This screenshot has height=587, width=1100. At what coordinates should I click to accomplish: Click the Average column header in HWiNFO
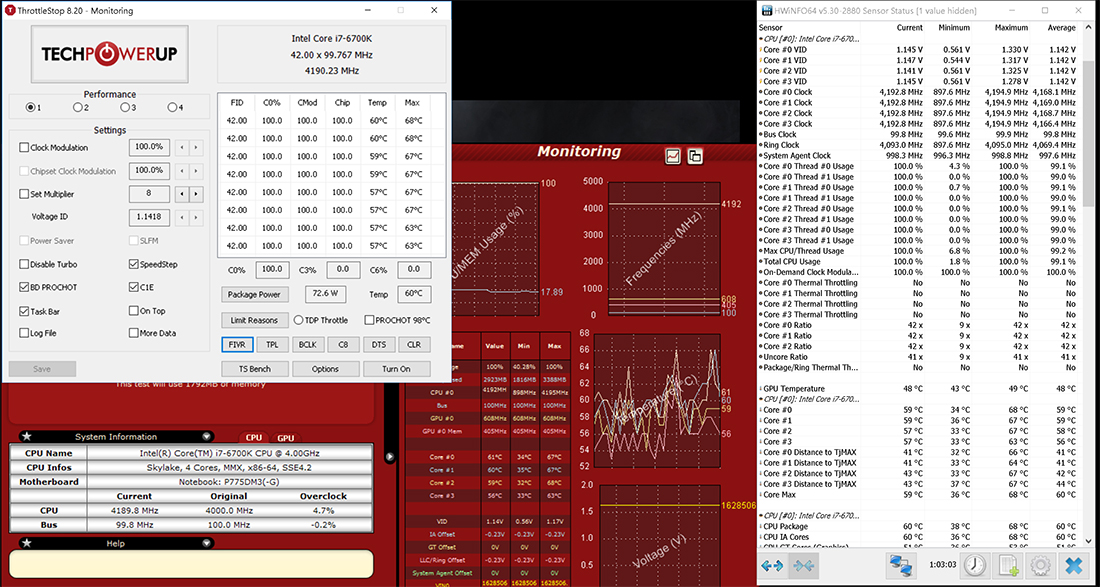[1061, 27]
